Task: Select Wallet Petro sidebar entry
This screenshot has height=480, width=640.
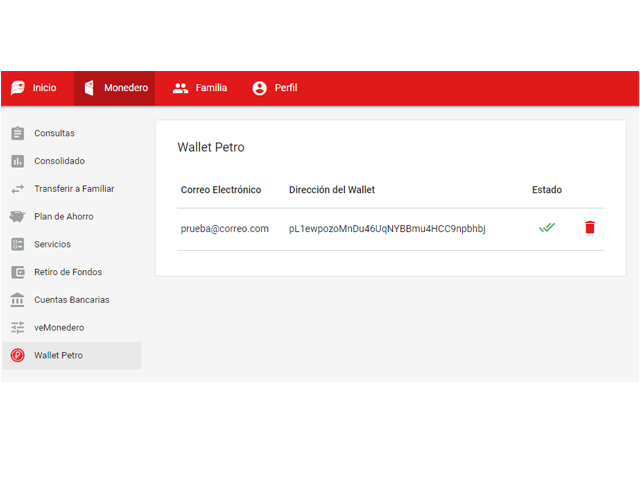Action: (x=71, y=356)
